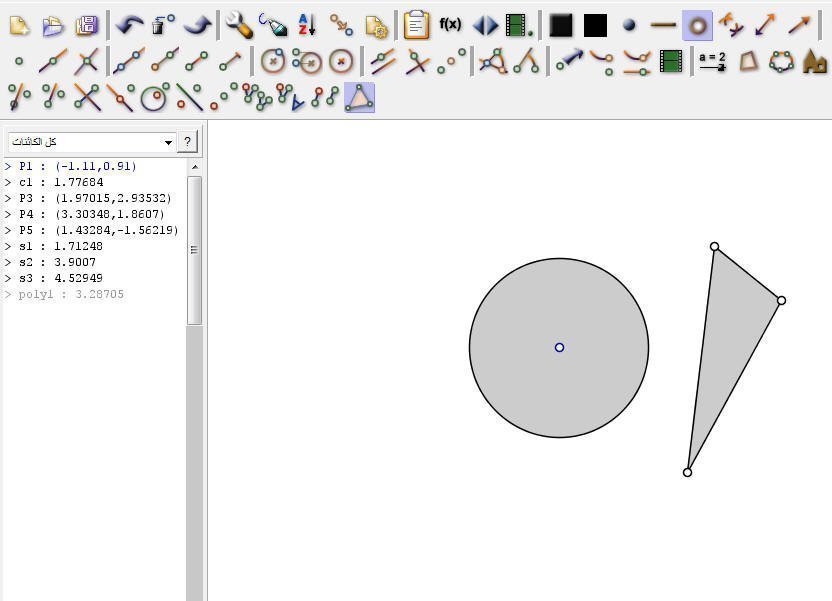Select the intersection tool

tap(86, 62)
